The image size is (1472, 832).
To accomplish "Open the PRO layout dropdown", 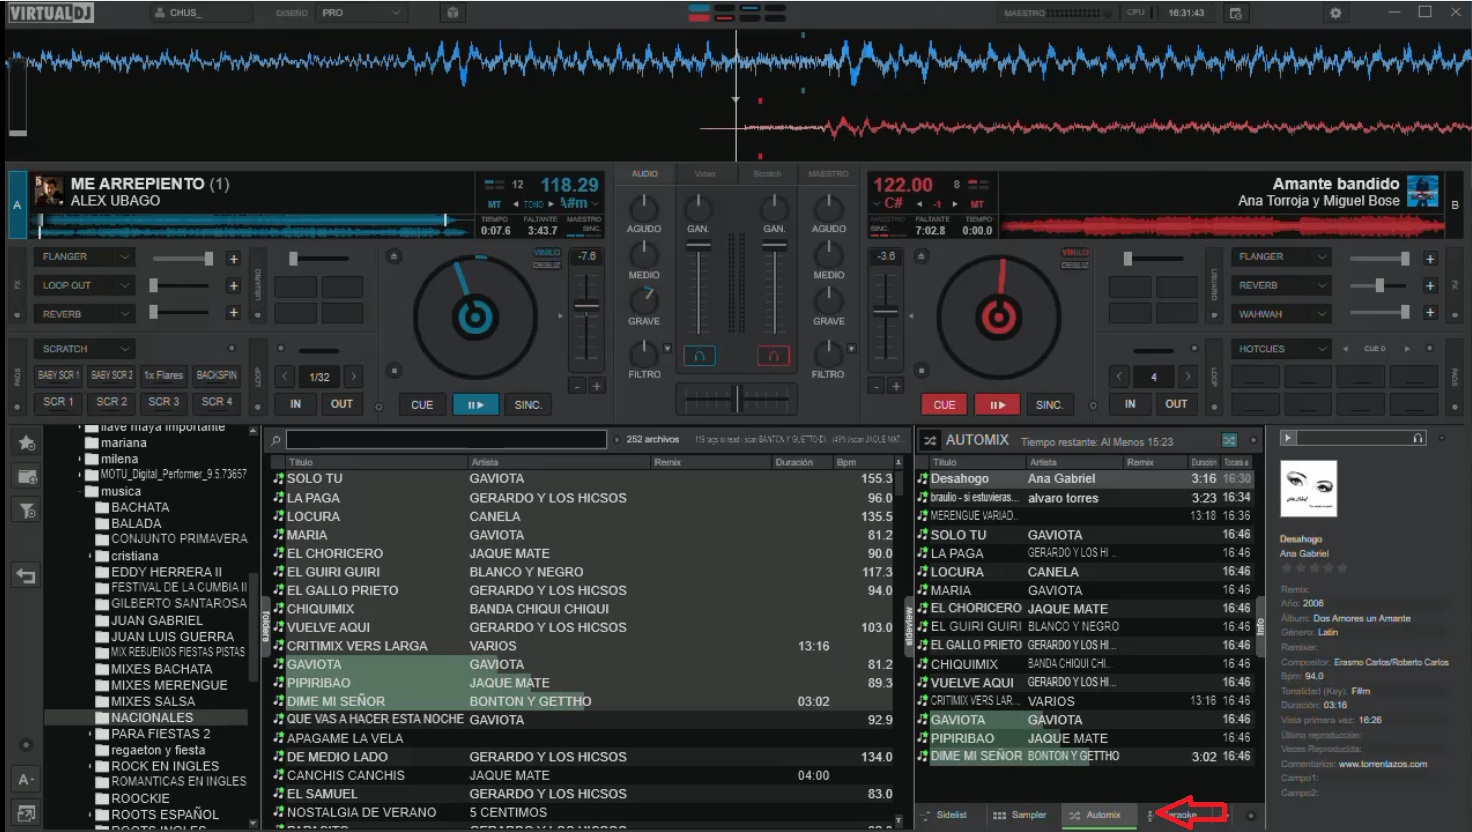I will [x=361, y=13].
